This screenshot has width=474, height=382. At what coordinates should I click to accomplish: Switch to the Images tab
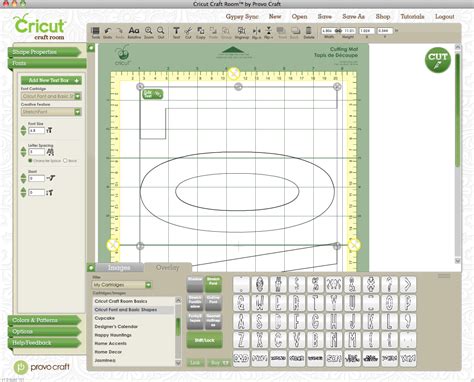(x=119, y=267)
